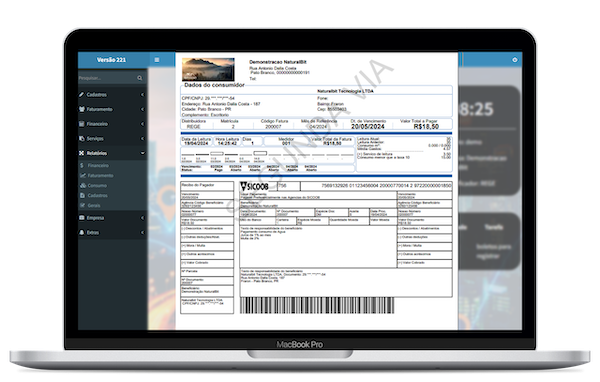Collapse Relatórios using its down arrow
The height and width of the screenshot is (382, 600).
point(142,153)
